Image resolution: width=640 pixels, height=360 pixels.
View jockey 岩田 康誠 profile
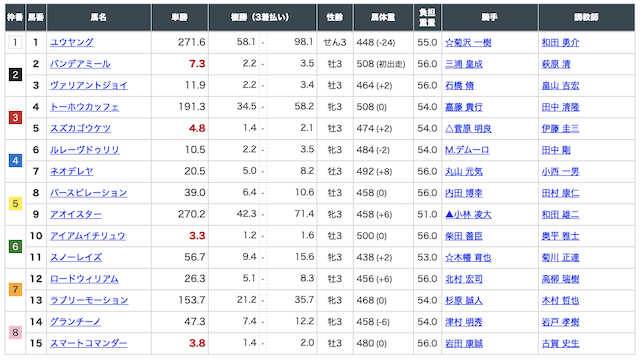click(x=464, y=343)
